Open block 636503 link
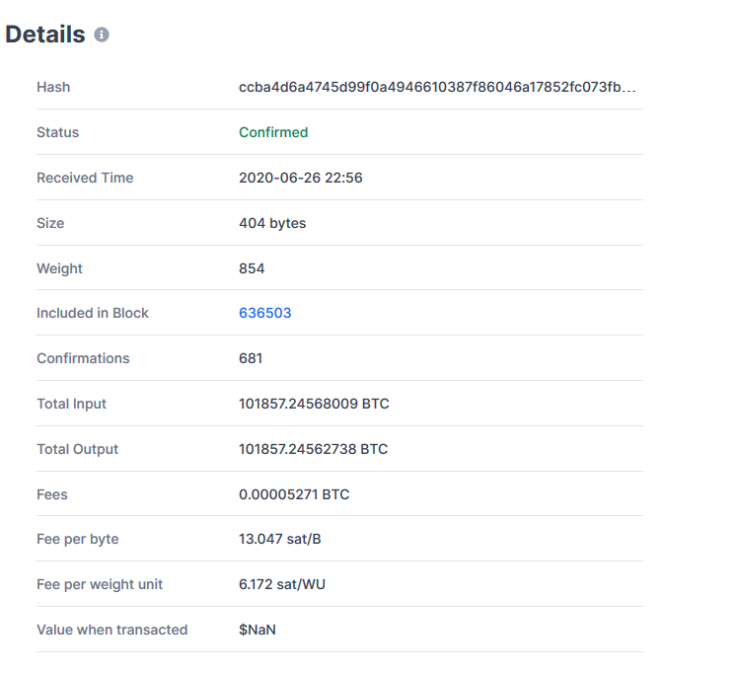 click(265, 313)
